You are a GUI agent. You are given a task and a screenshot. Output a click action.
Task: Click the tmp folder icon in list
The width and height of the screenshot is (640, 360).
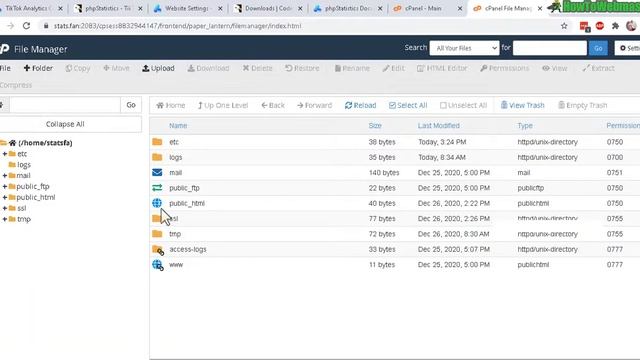click(157, 234)
